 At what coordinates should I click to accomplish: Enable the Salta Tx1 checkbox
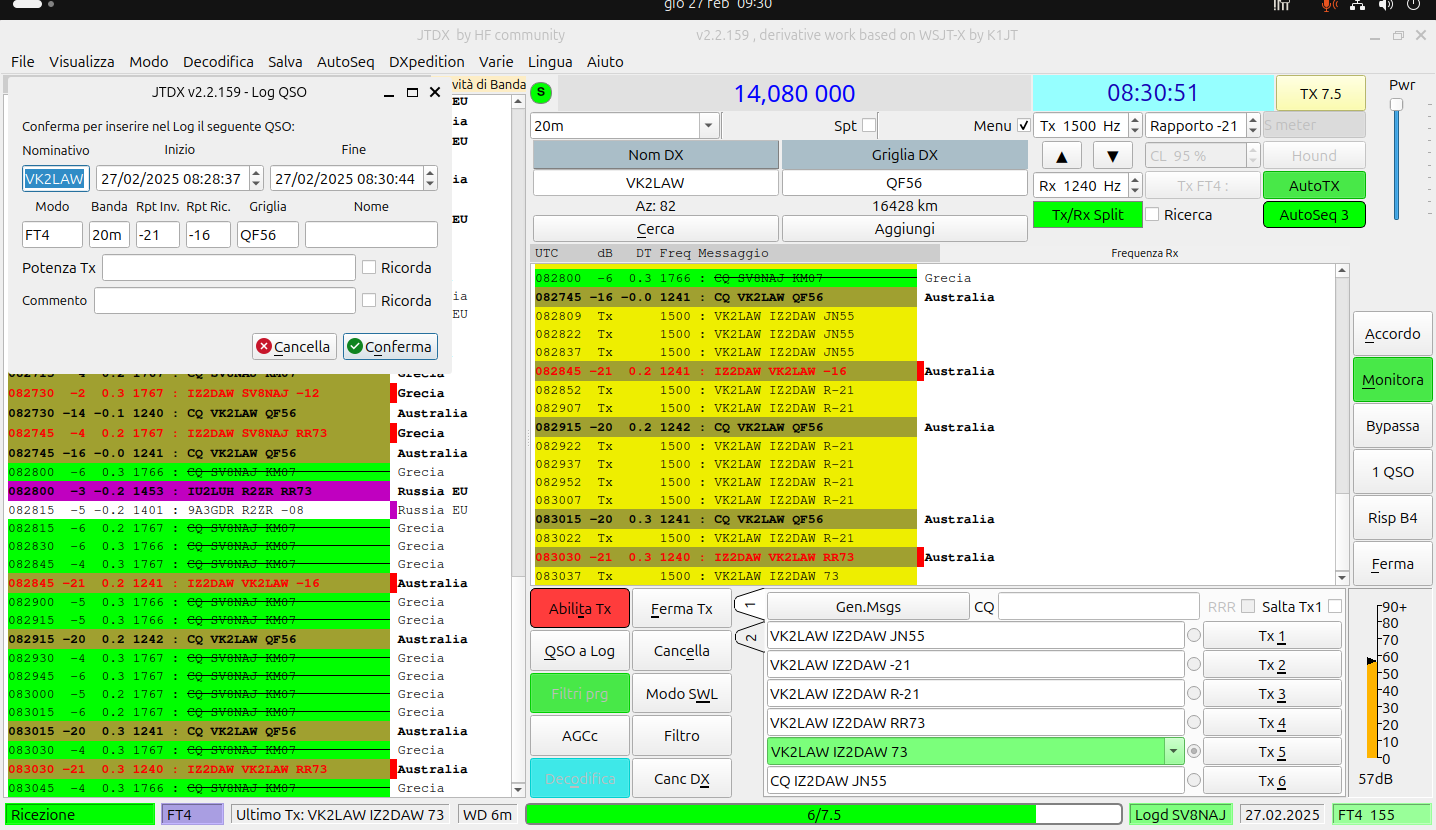click(1334, 606)
